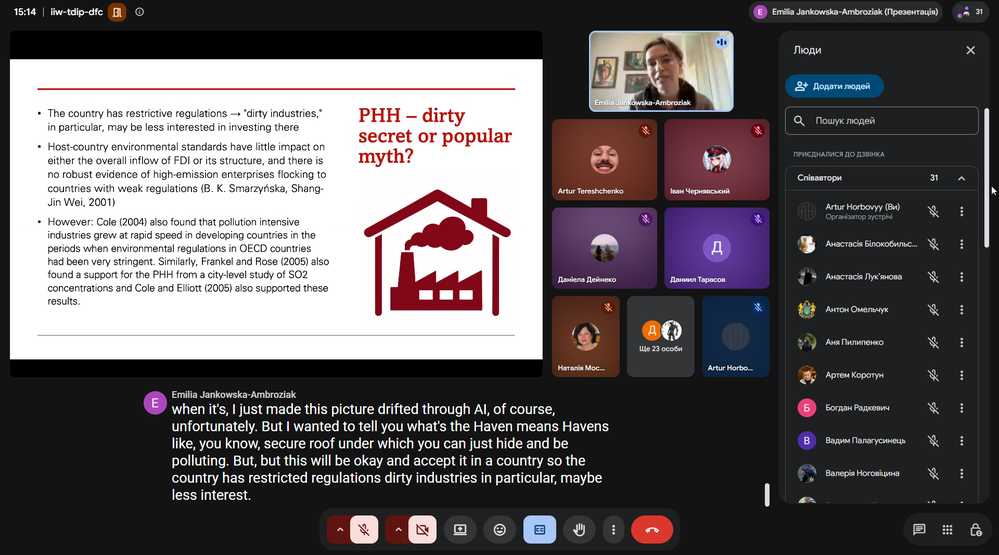
Task: Open options menu for Аня Пилипенко
Action: pos(961,342)
